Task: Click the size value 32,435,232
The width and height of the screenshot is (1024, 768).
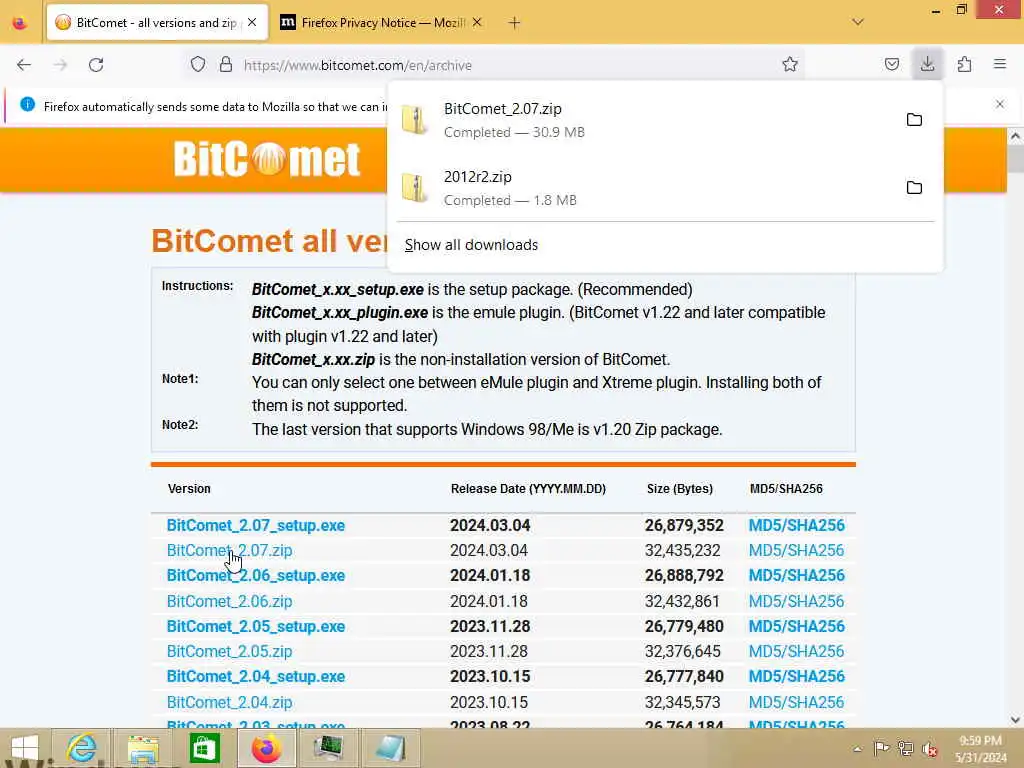Action: (x=682, y=551)
